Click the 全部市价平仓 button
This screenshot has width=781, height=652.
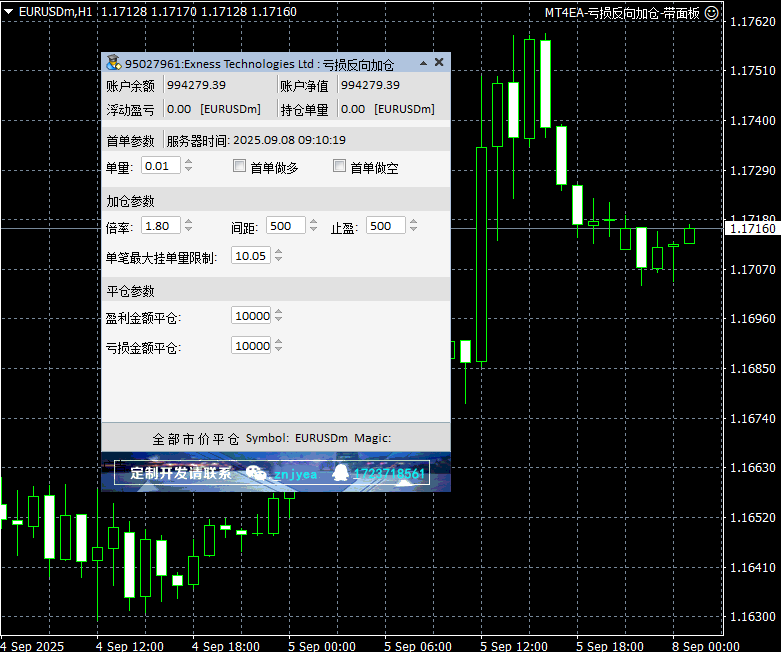click(196, 438)
